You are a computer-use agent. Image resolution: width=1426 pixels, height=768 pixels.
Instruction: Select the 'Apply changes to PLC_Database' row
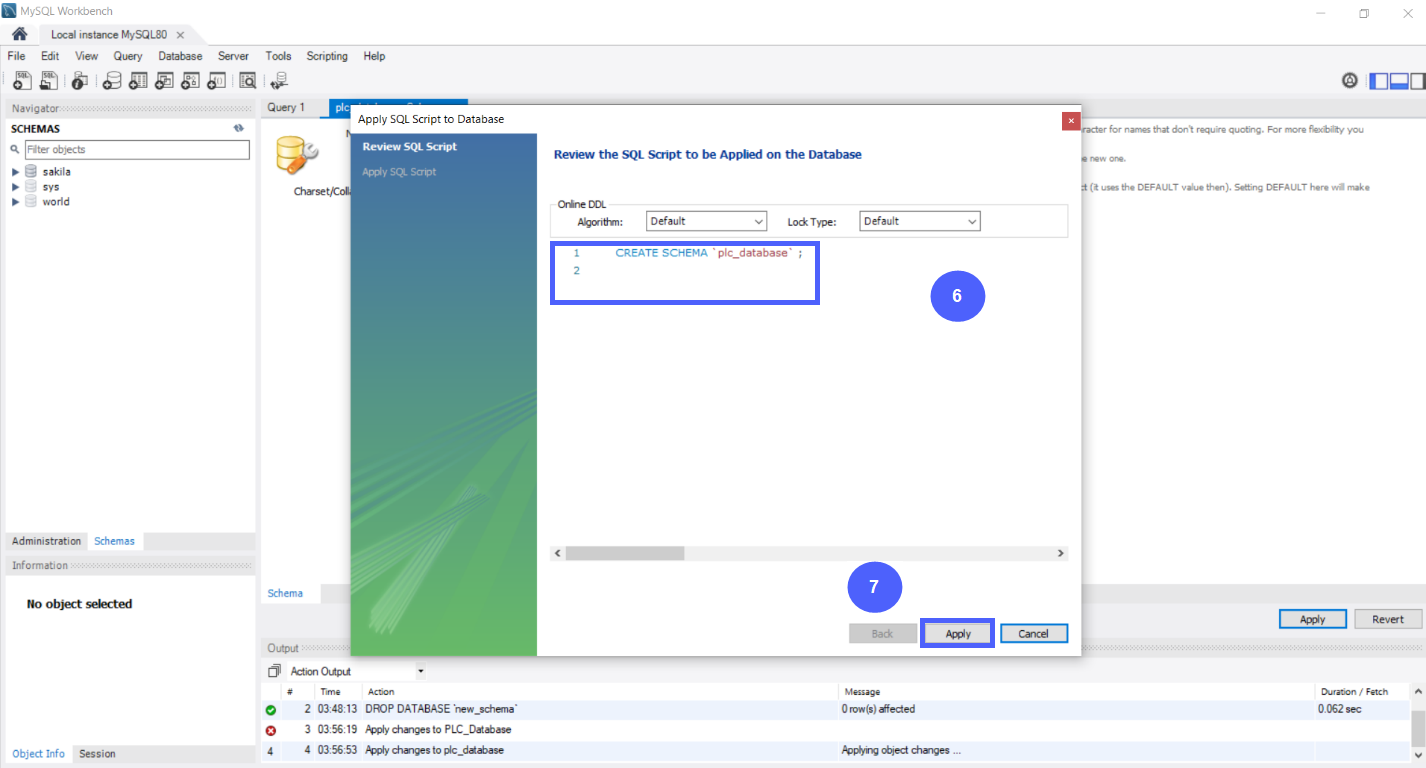click(x=836, y=730)
